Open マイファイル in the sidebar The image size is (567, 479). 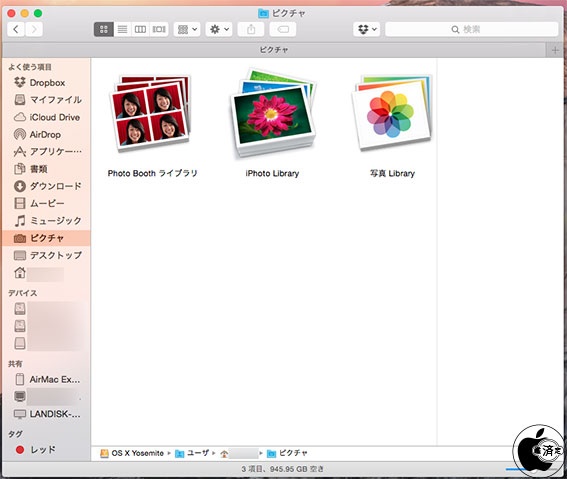click(46, 100)
